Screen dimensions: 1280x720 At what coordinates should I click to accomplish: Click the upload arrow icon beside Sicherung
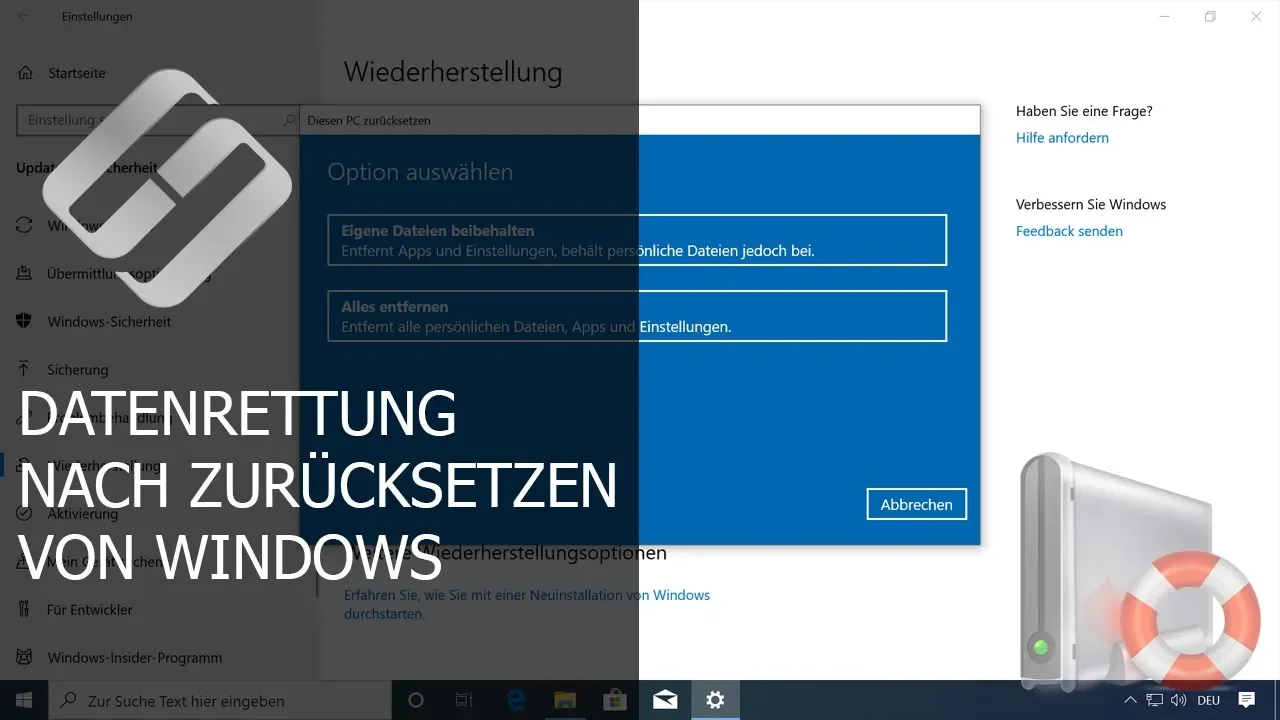(x=25, y=369)
